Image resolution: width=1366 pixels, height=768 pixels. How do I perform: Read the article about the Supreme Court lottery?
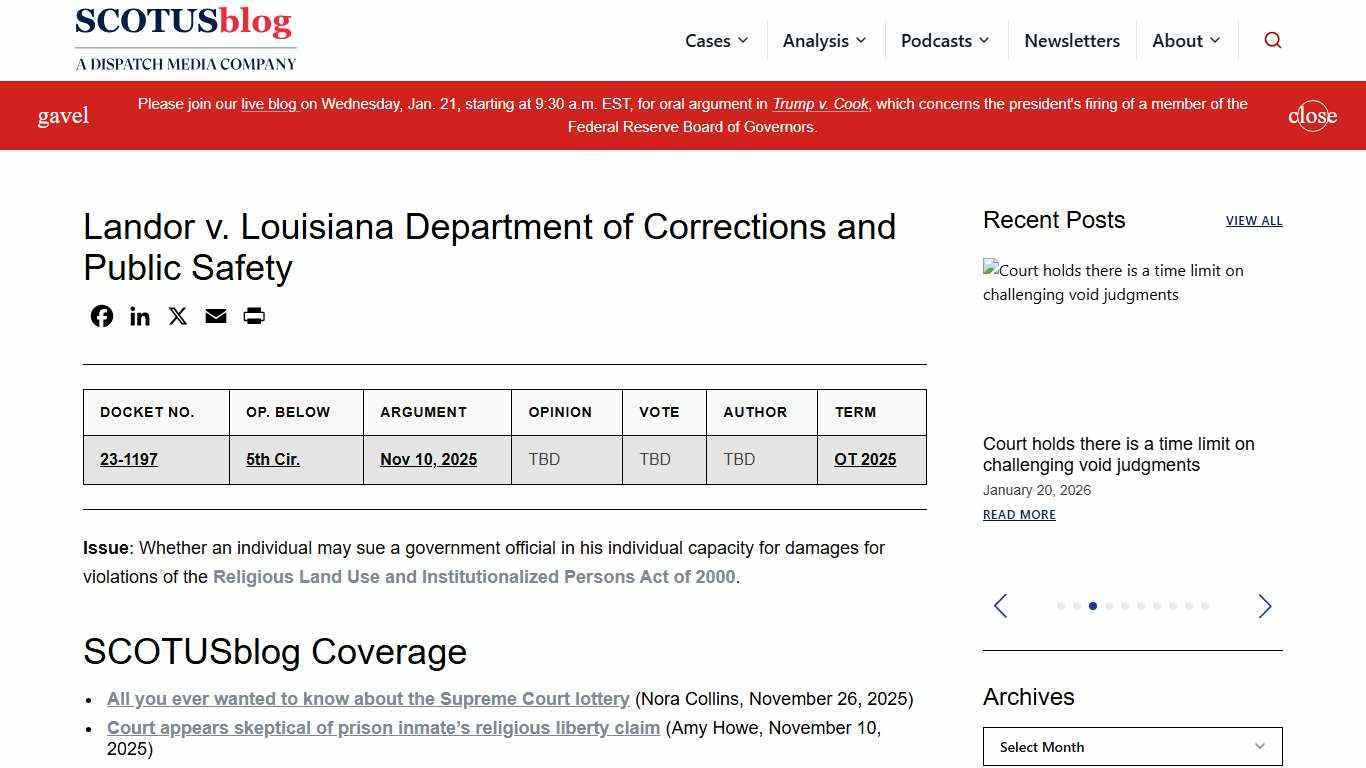pyautogui.click(x=368, y=699)
